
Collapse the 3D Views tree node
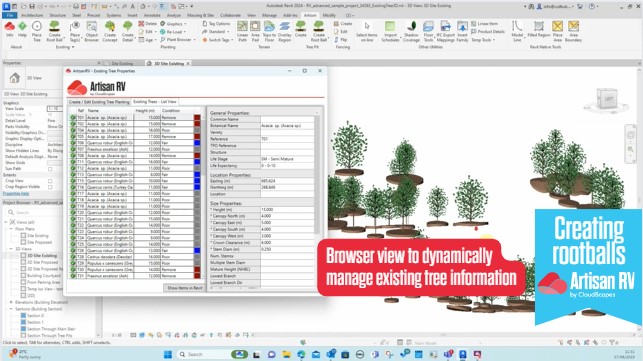click(11, 249)
